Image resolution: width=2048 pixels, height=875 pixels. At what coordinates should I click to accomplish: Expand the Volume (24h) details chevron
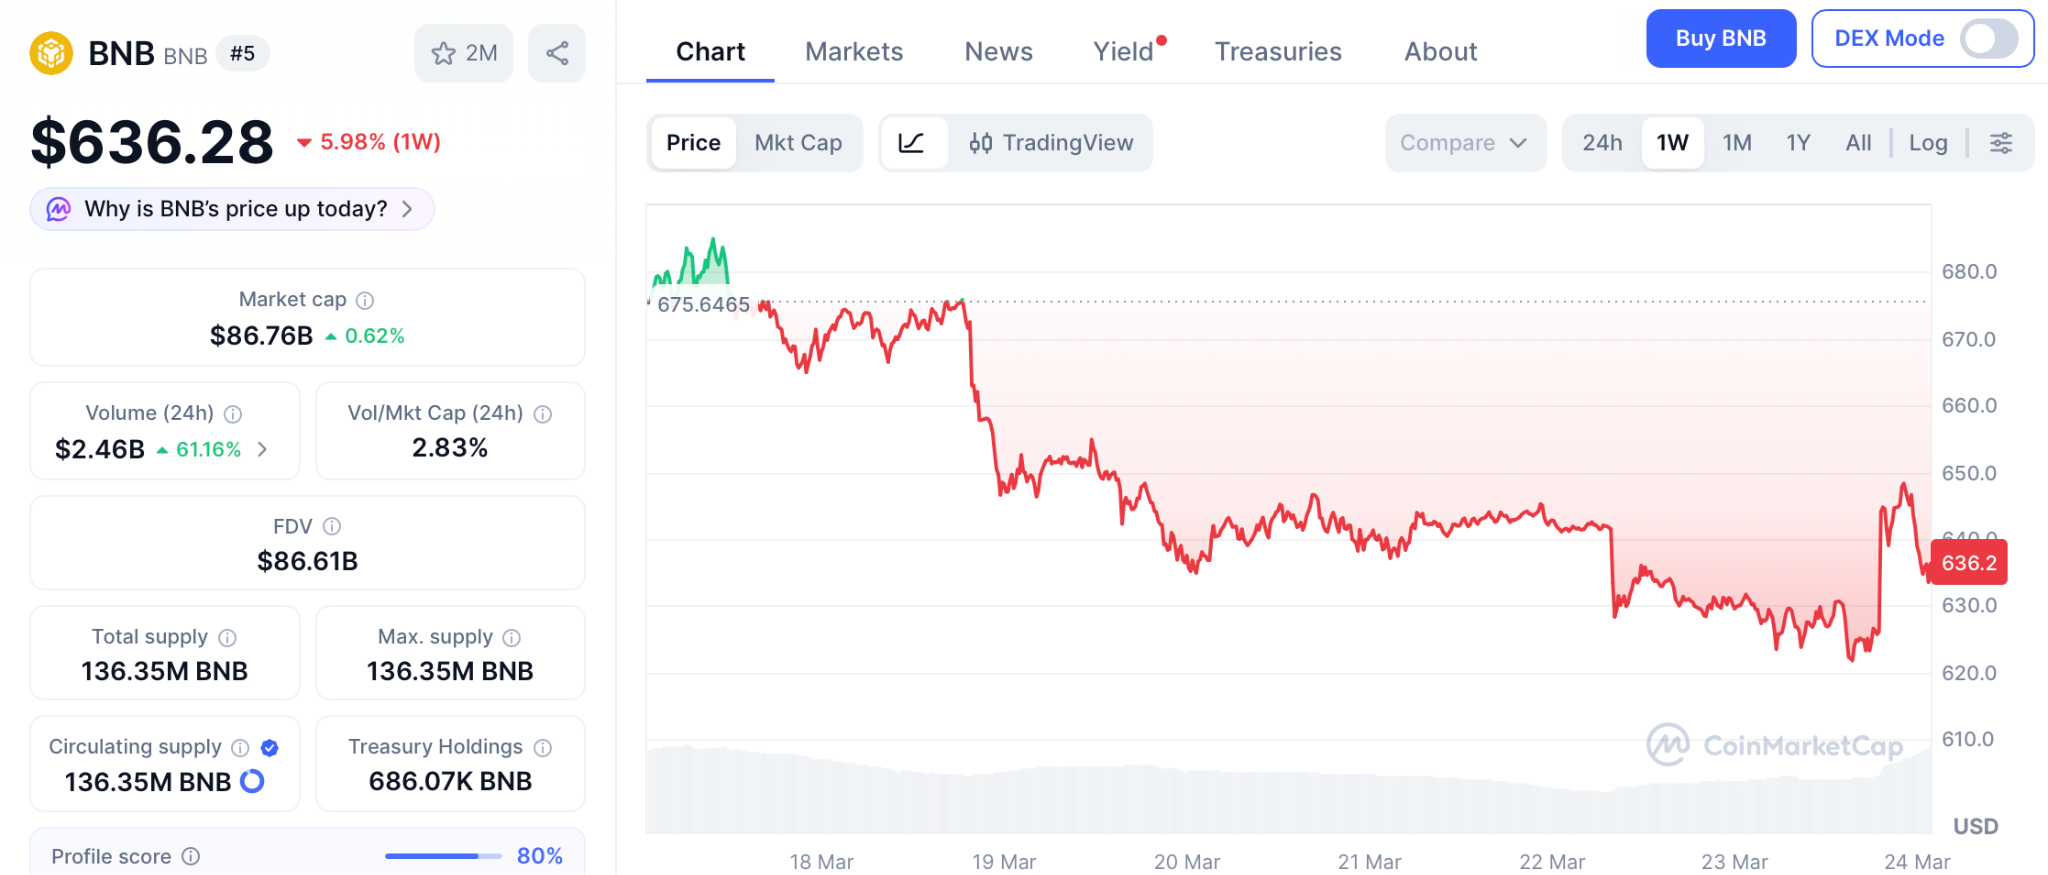(262, 449)
